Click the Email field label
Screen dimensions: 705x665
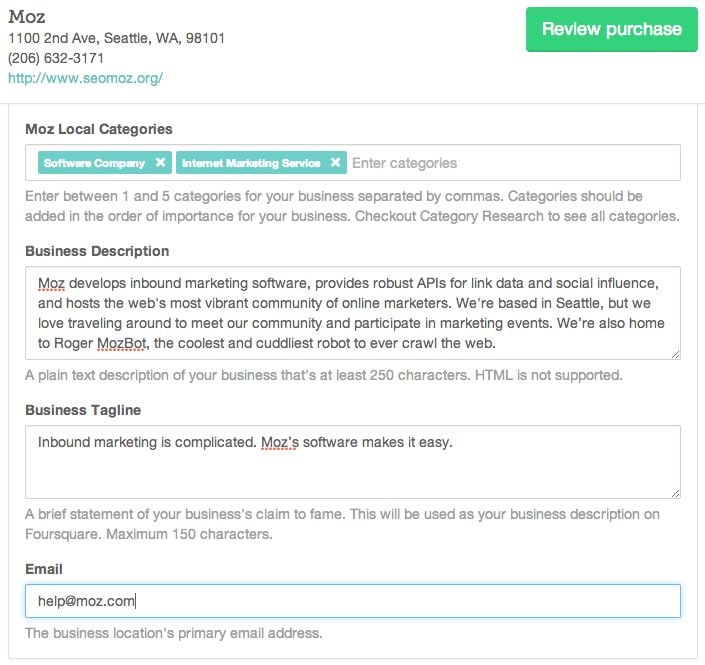44,569
